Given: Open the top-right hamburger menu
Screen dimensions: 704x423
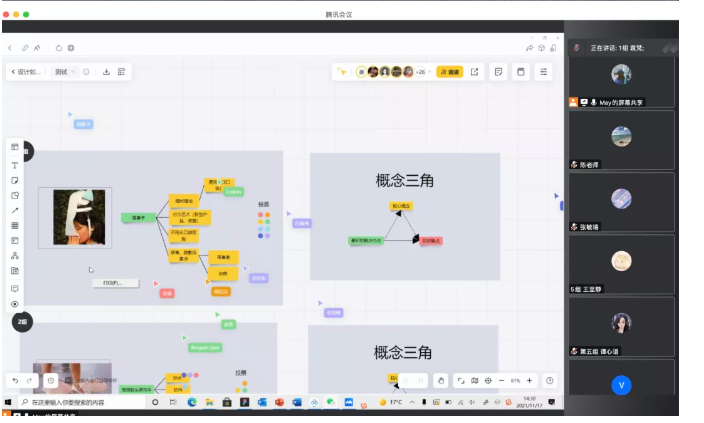Looking at the screenshot, I should tap(543, 72).
